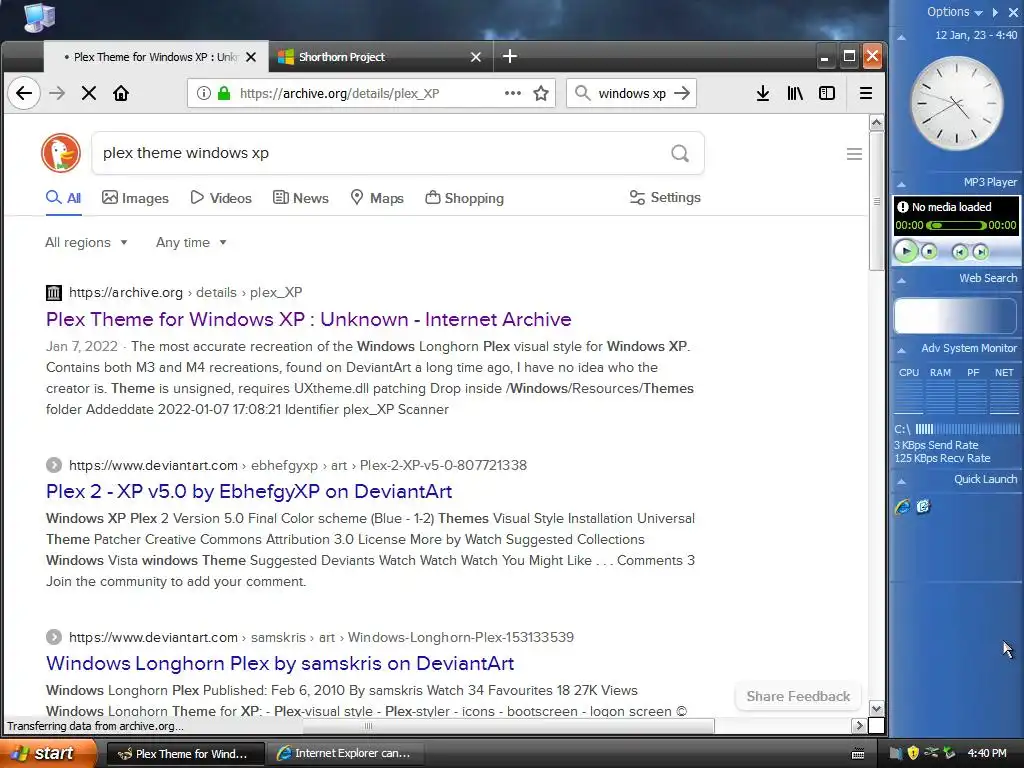Open the Firefox hamburger menu
This screenshot has height=768, width=1024.
[x=866, y=93]
